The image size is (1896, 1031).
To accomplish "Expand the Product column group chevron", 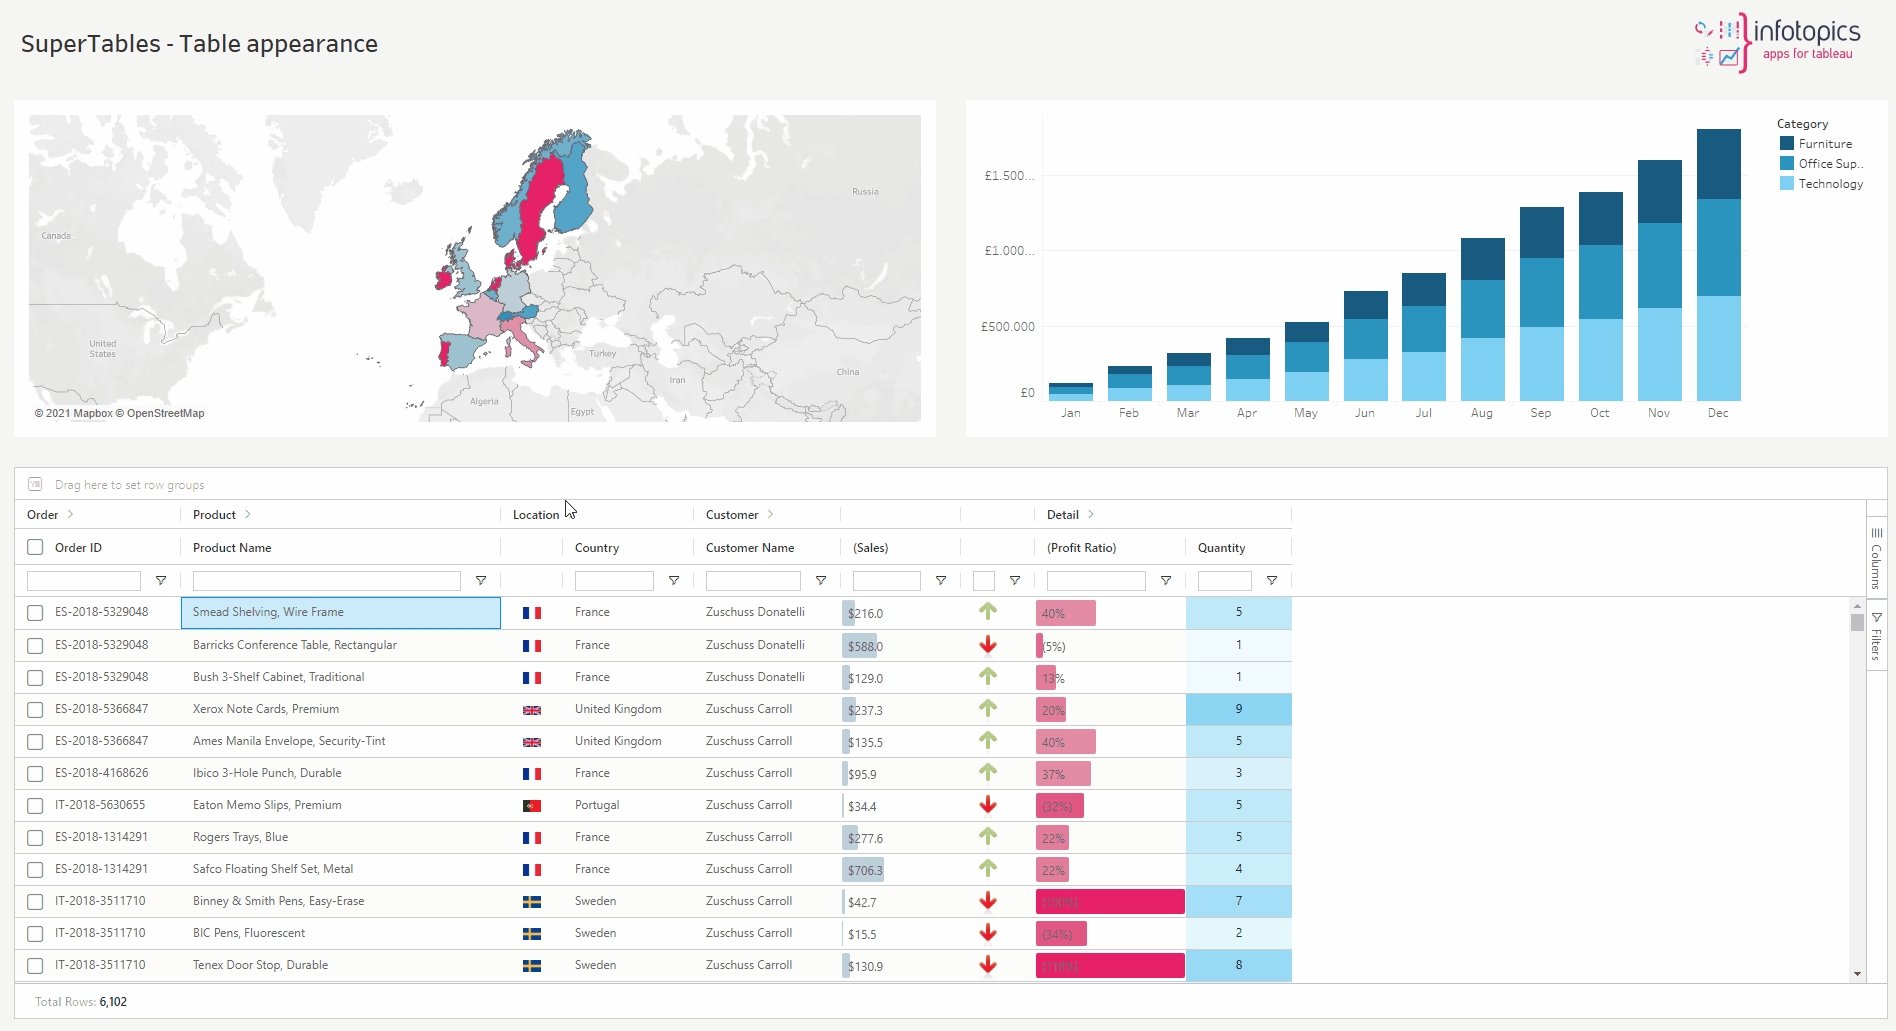I will click(x=248, y=515).
